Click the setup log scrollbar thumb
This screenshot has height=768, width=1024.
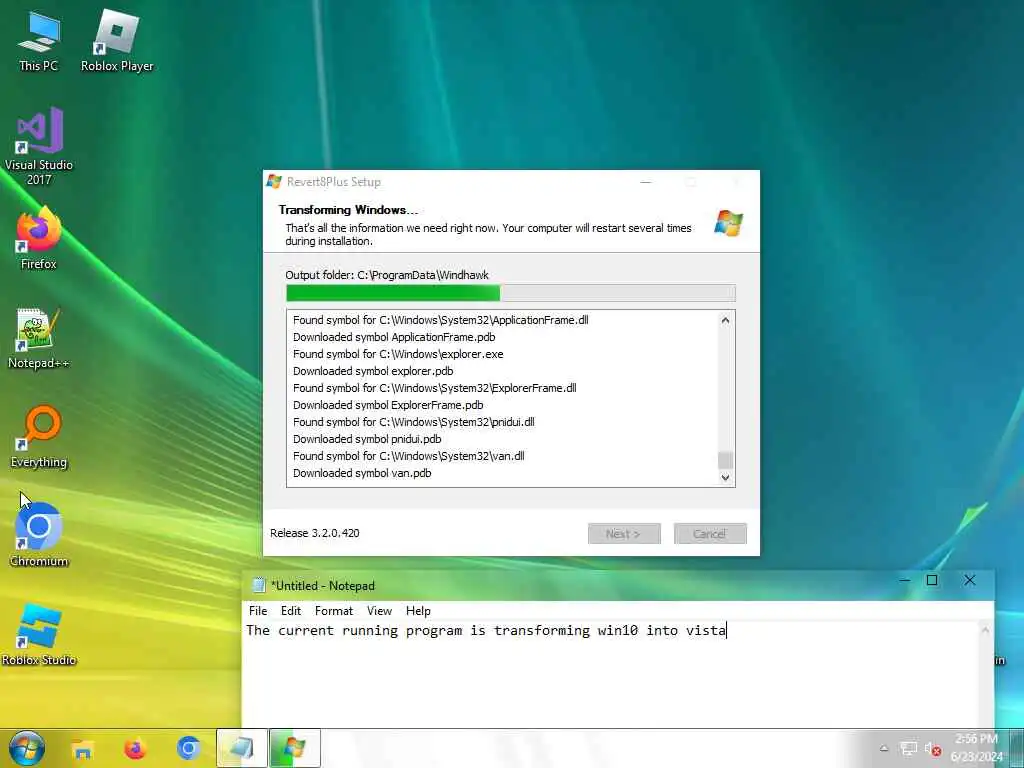[x=725, y=460]
